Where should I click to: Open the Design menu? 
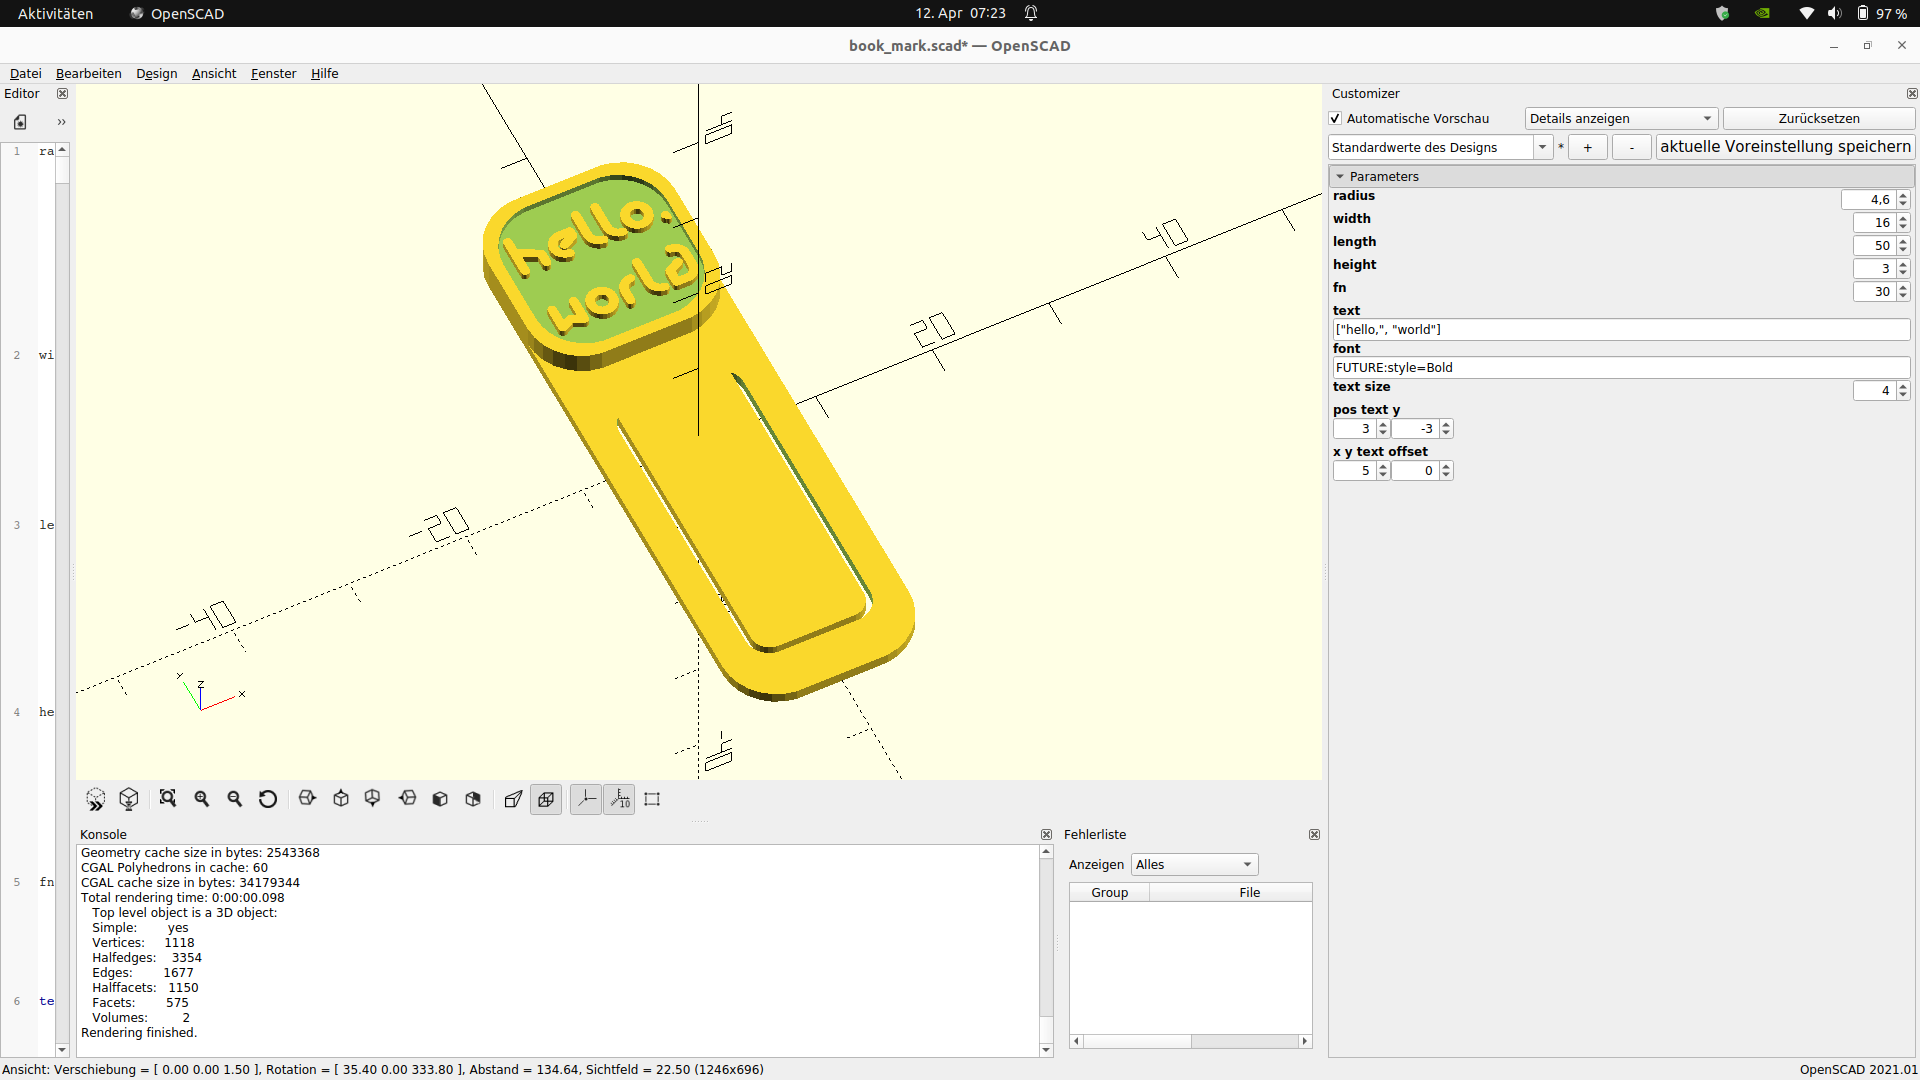tap(156, 73)
